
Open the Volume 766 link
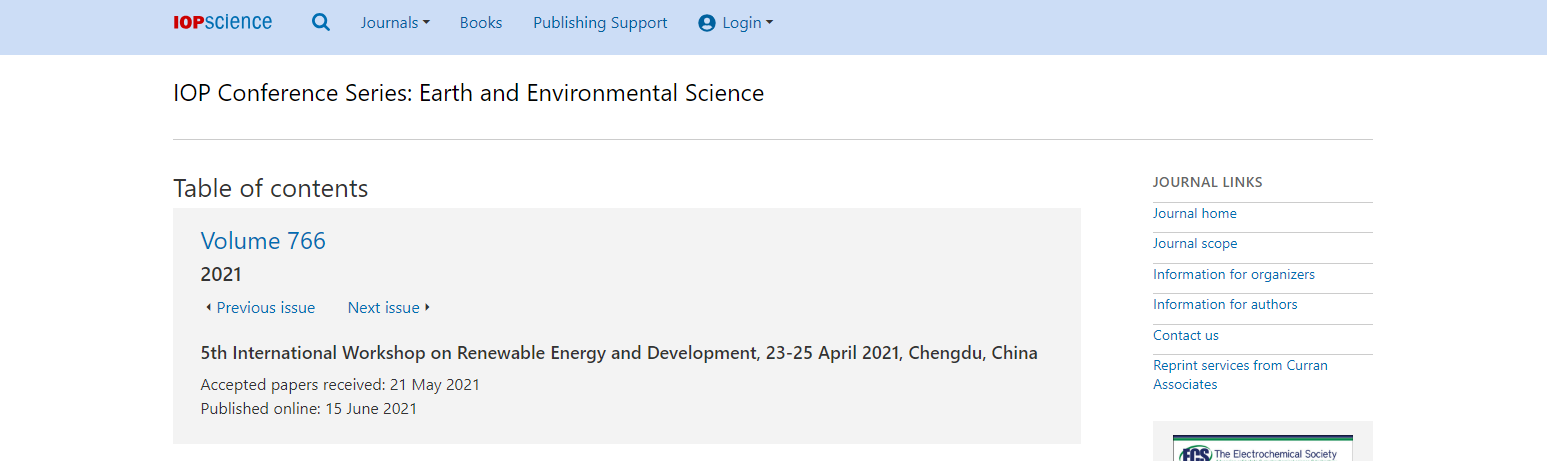263,240
